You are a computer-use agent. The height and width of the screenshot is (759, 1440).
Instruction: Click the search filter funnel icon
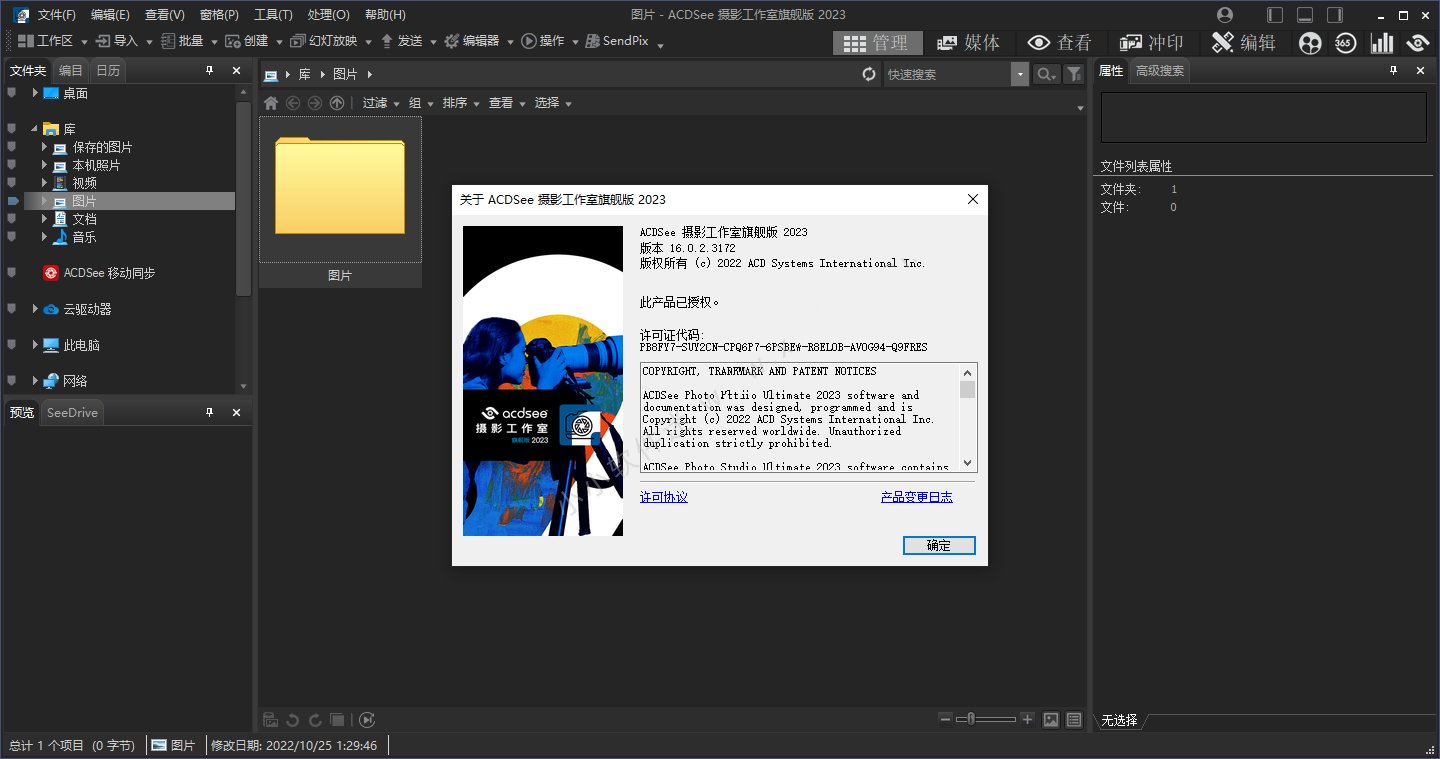coord(1073,74)
